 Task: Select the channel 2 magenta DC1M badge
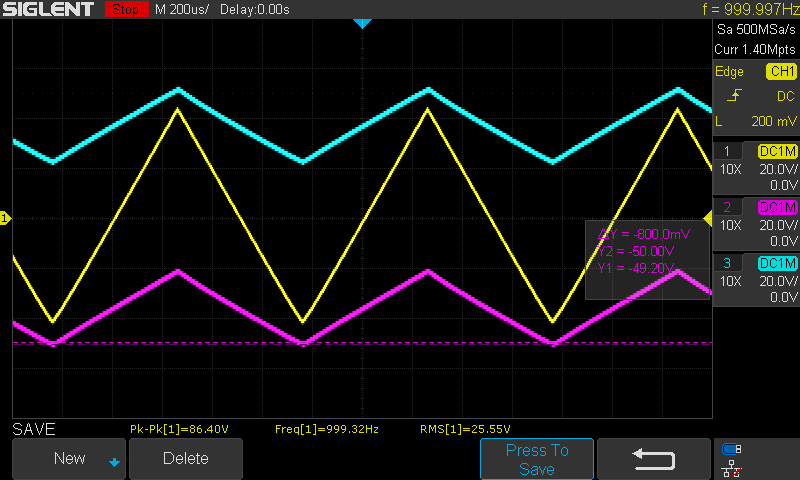[777, 207]
